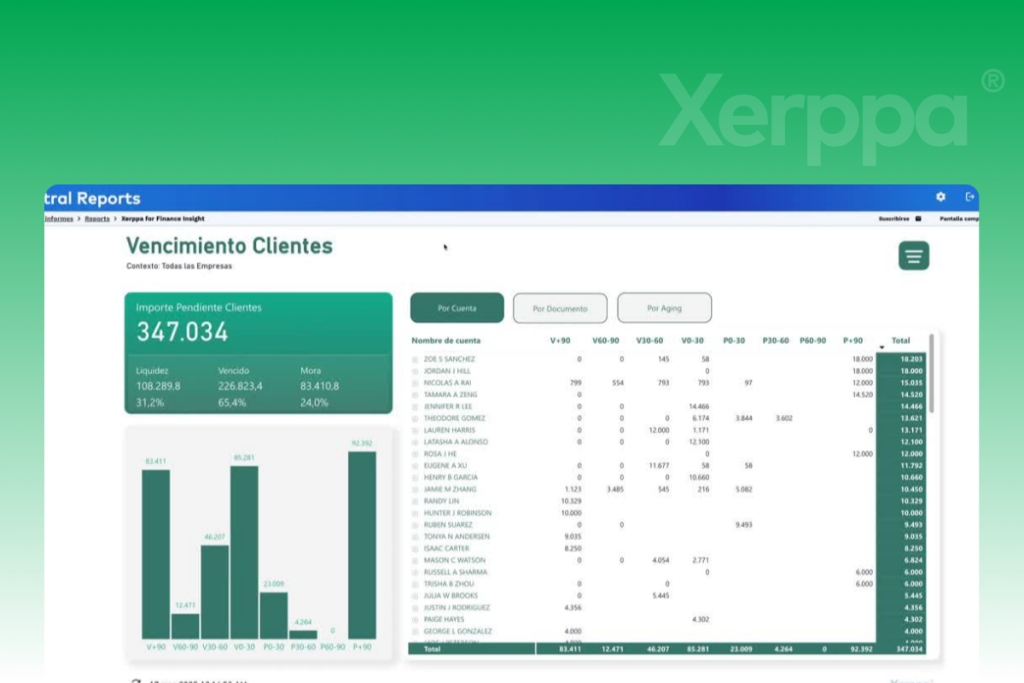Click the envelope icon next to Suscribirse
The height and width of the screenshot is (683, 1024).
coord(918,219)
